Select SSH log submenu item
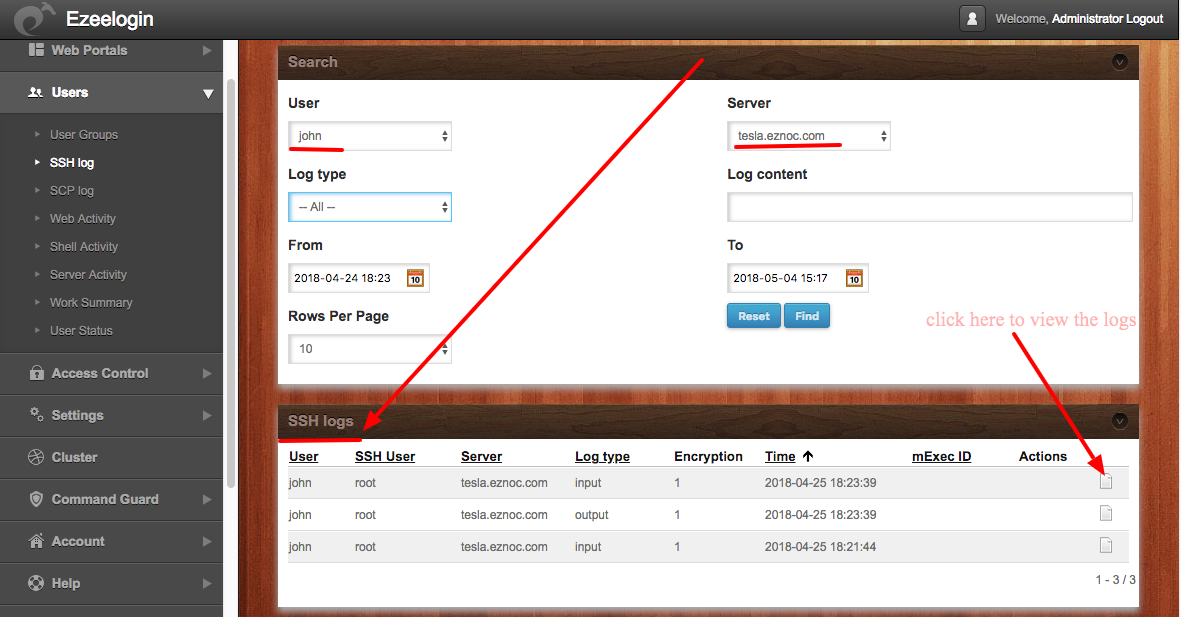 point(72,163)
